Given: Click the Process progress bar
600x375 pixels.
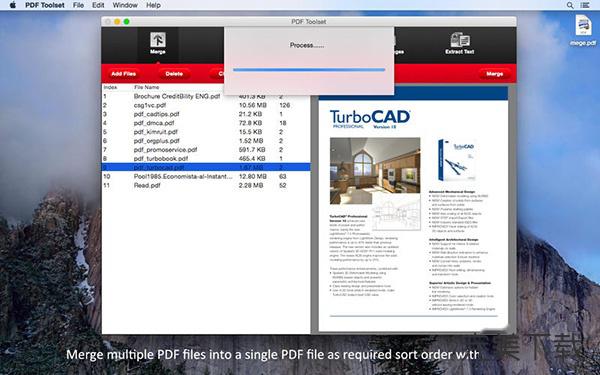Looking at the screenshot, I should coord(309,70).
